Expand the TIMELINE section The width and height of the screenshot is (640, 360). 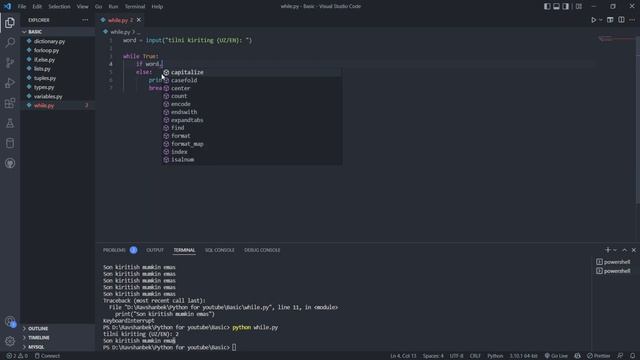(x=58, y=338)
